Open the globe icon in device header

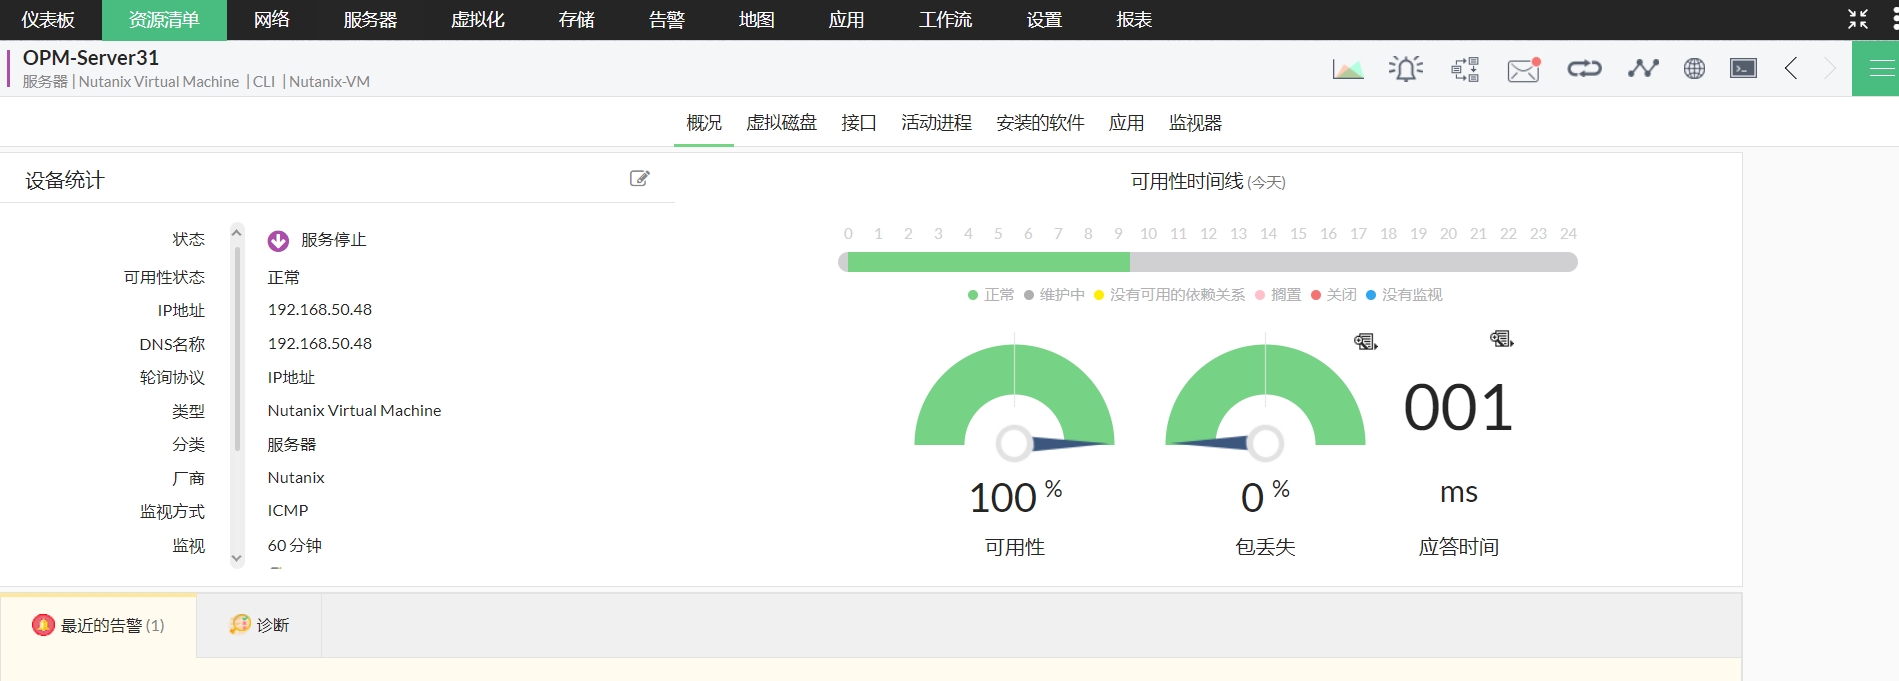pos(1694,68)
